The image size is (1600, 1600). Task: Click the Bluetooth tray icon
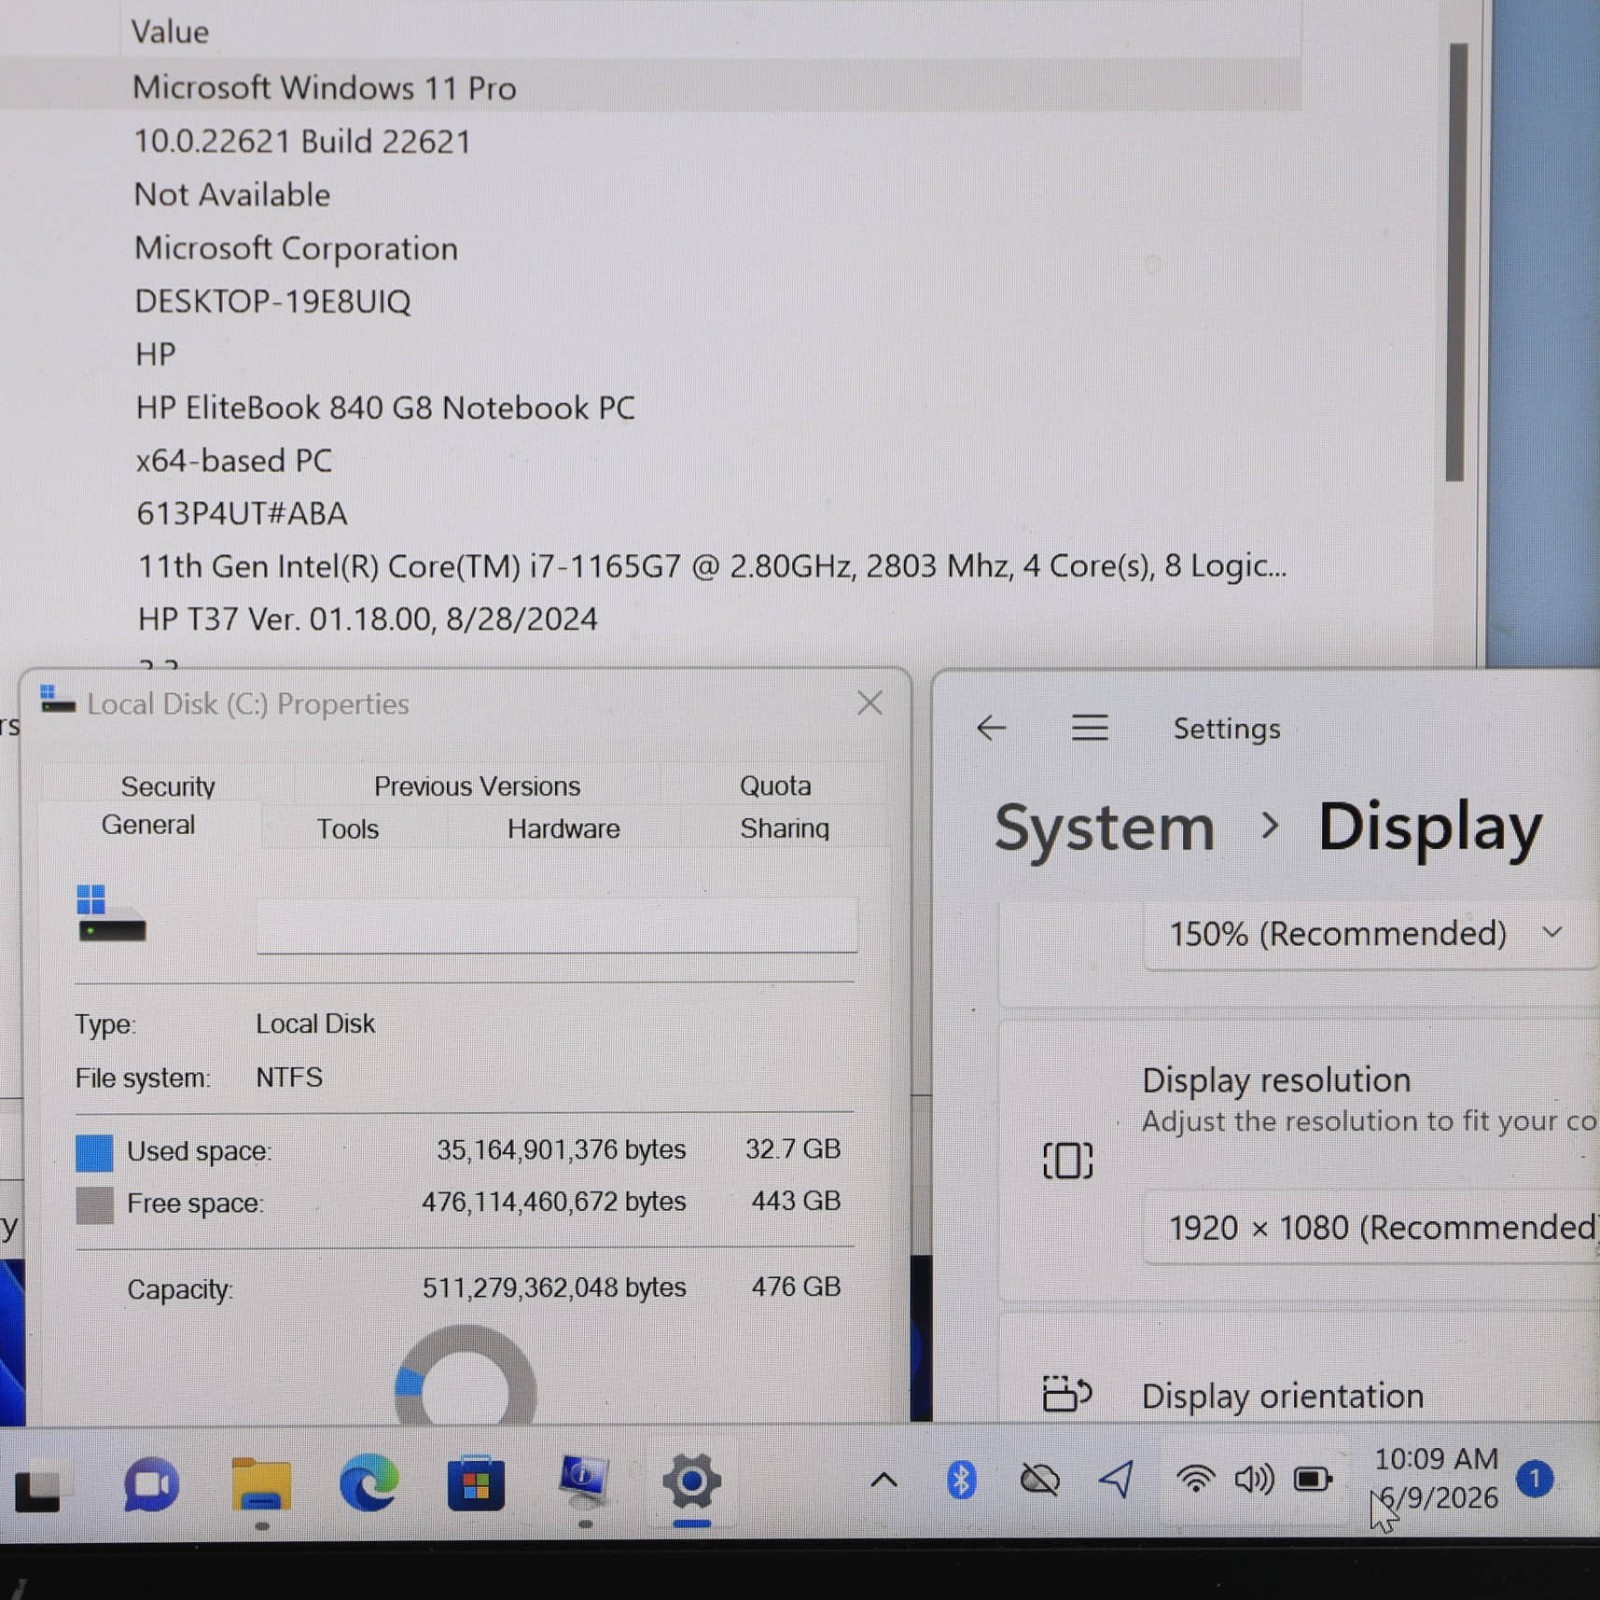961,1480
